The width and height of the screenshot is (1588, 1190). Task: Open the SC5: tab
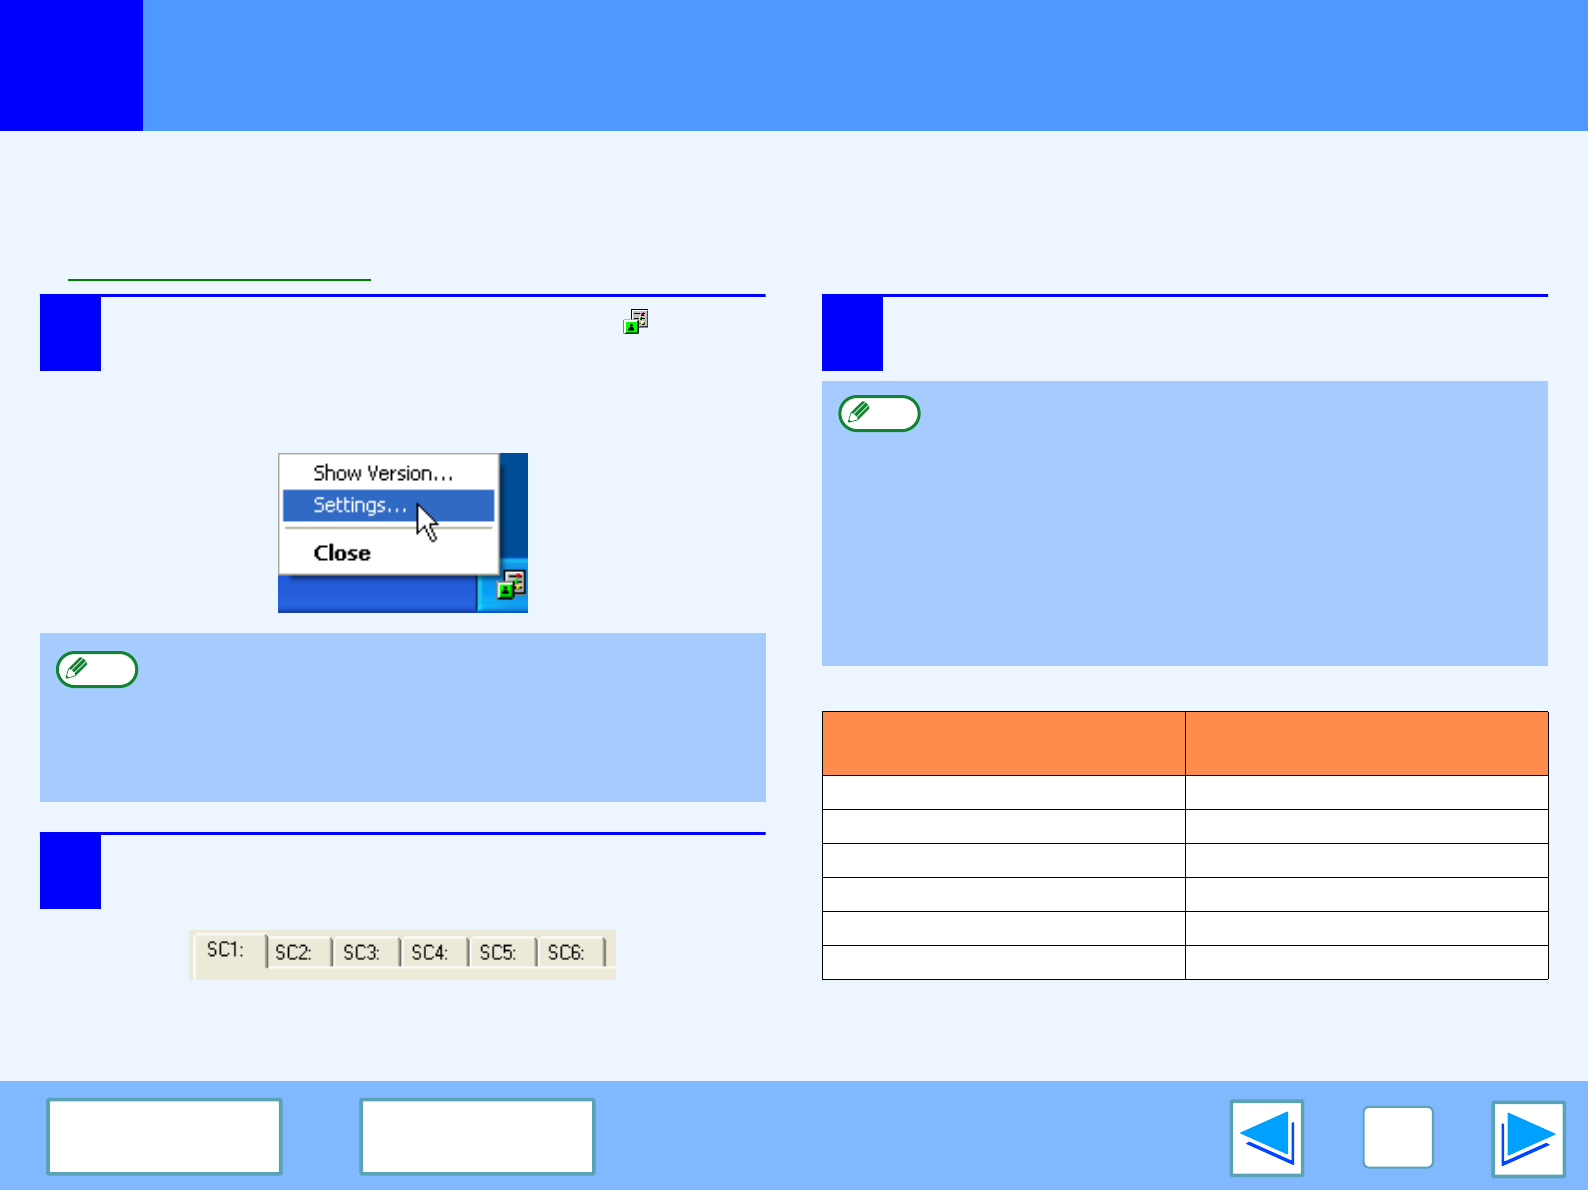pos(498,952)
